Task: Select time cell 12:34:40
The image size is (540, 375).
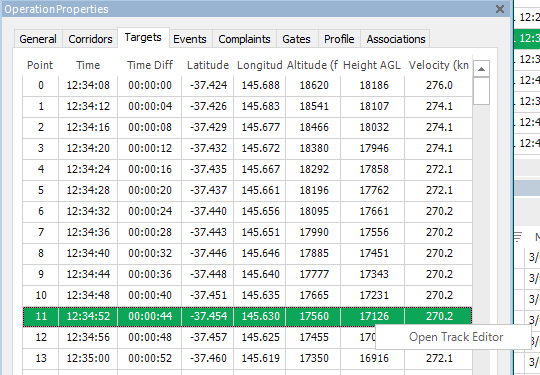Action: 88,253
